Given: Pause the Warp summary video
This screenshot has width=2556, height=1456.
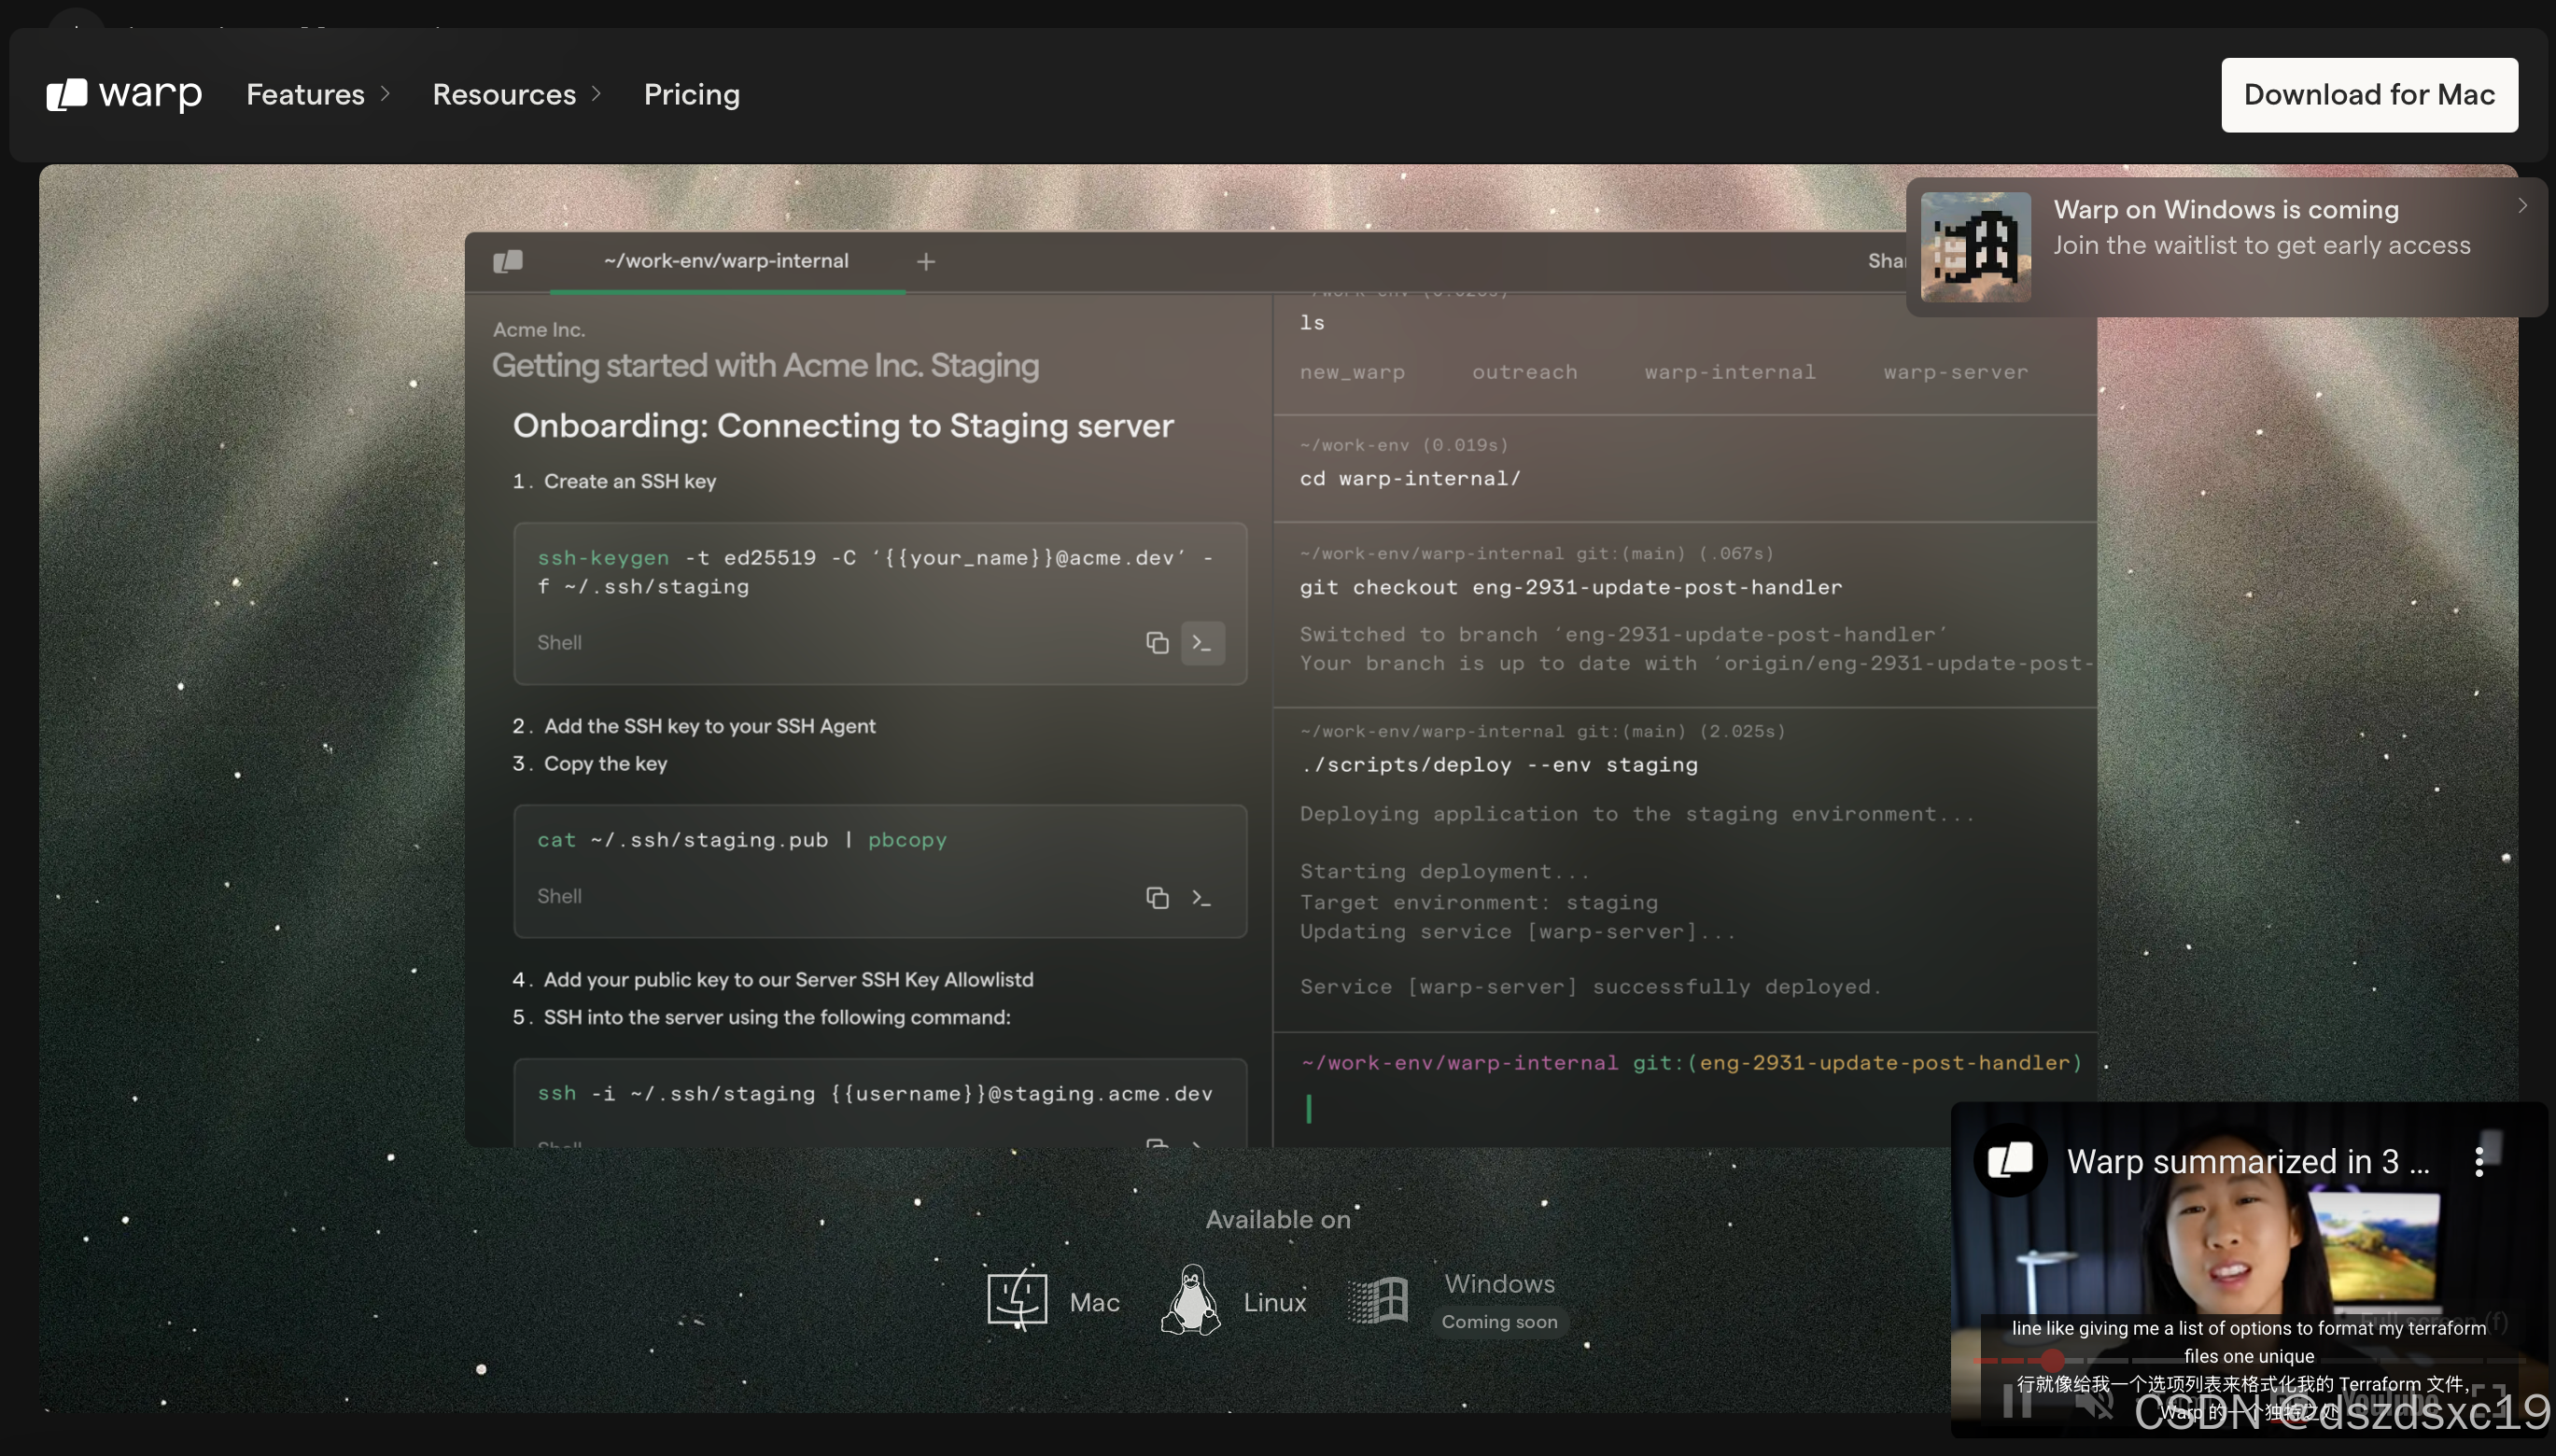Looking at the screenshot, I should click(2017, 1401).
